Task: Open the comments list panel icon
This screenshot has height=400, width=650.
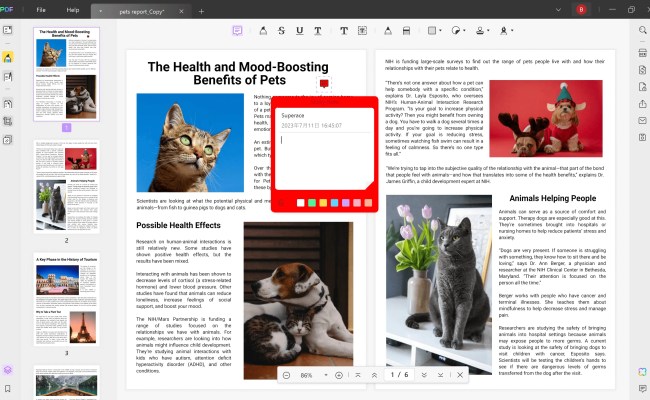Action: [643, 388]
